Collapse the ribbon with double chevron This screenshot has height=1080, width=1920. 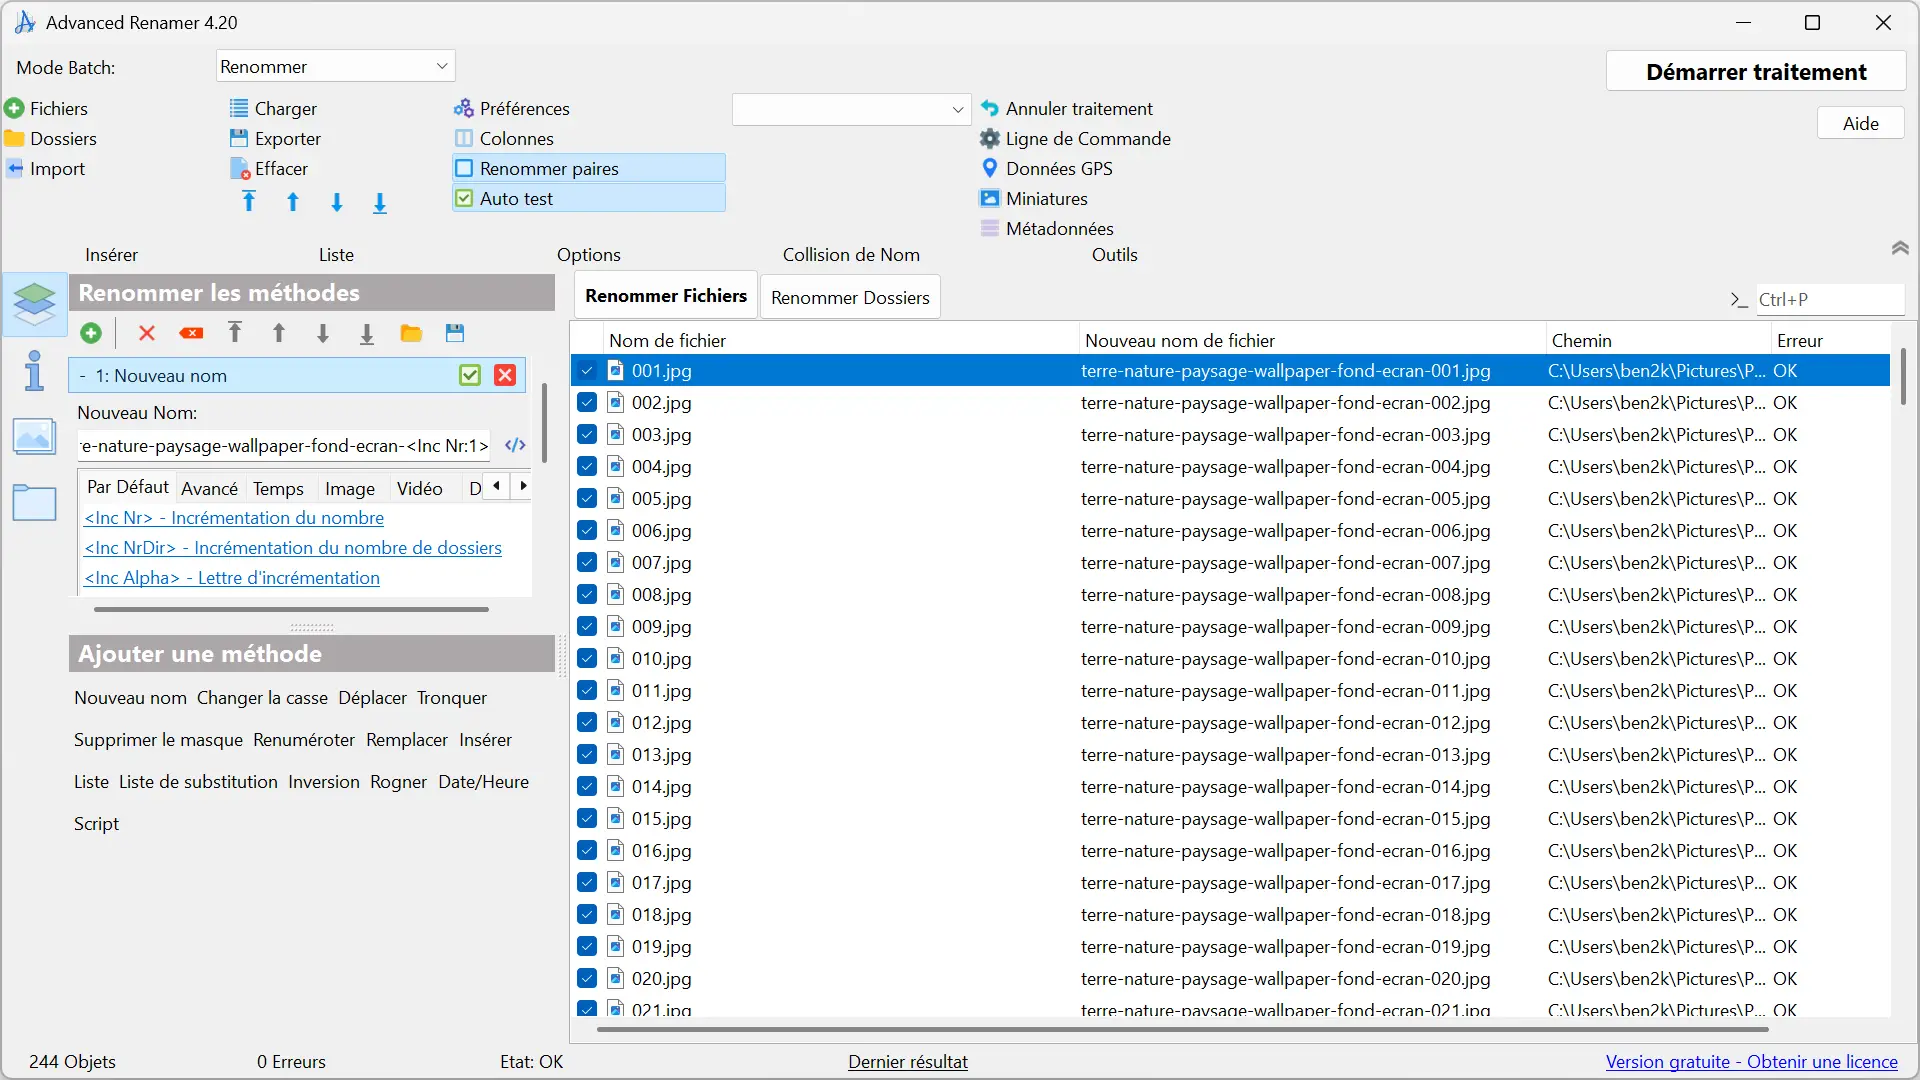click(x=1900, y=248)
